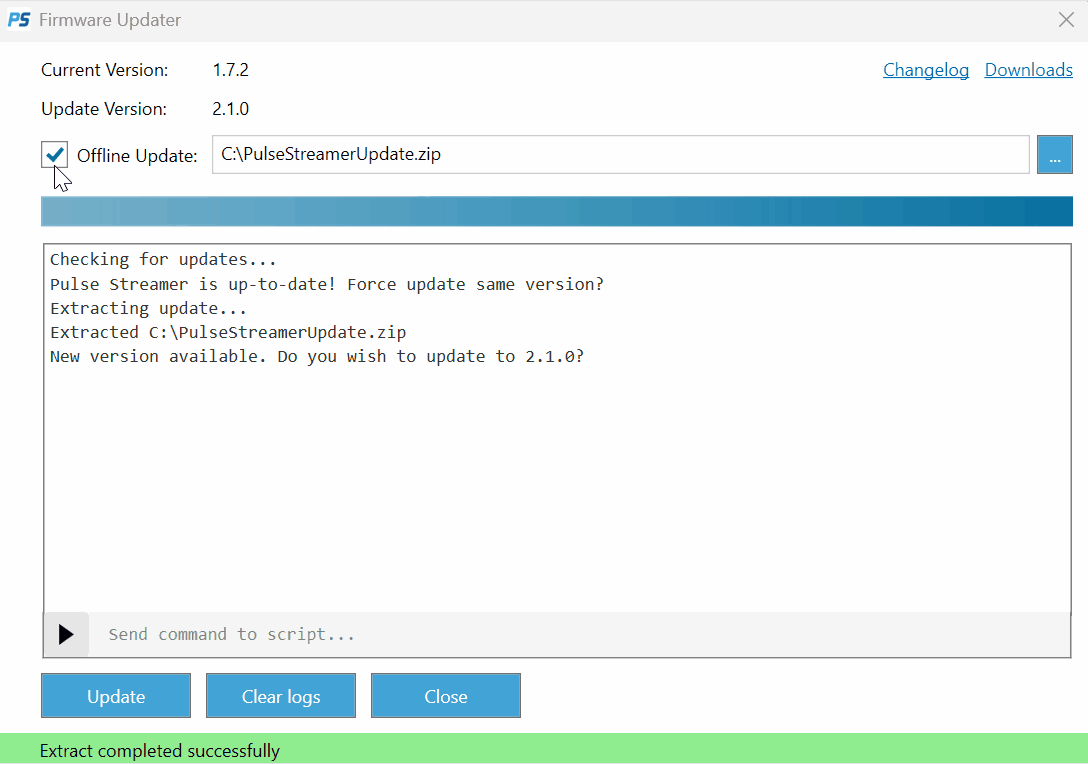Uncheck the Offline Update checkbox
The width and height of the screenshot is (1088, 764).
[x=55, y=155]
